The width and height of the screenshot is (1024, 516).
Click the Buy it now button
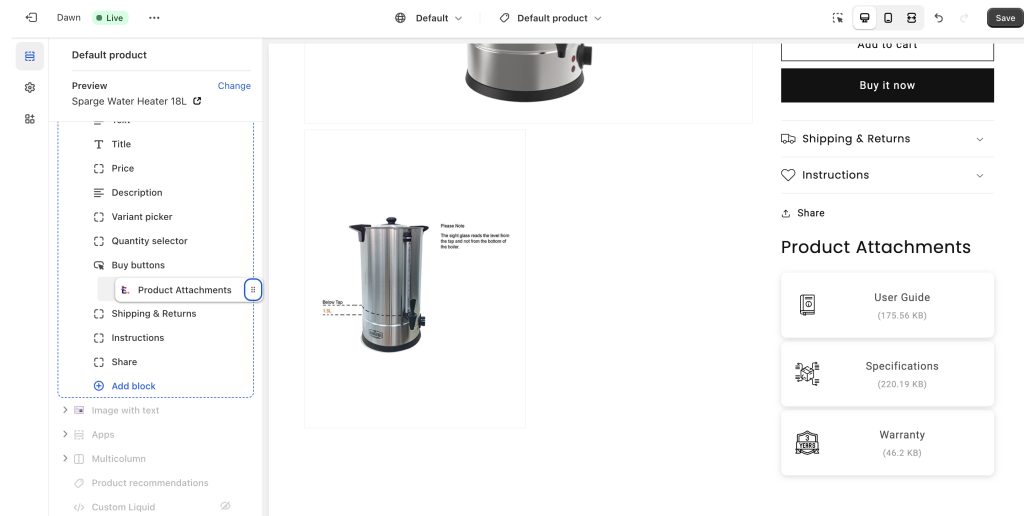pyautogui.click(x=887, y=86)
